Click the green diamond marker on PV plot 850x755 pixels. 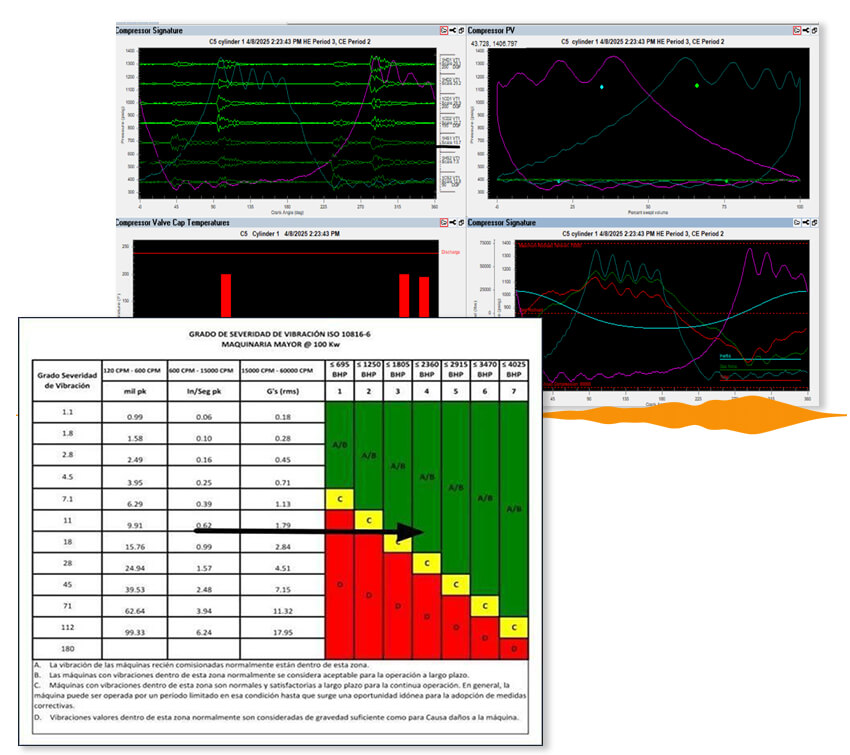(698, 86)
